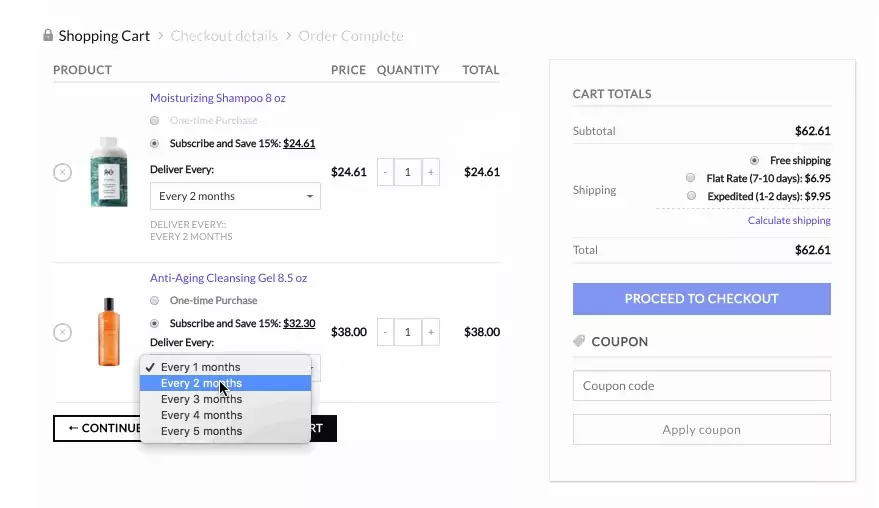Screen dimensions: 879x508
Task: Select Every 3 months option
Action: coord(201,399)
